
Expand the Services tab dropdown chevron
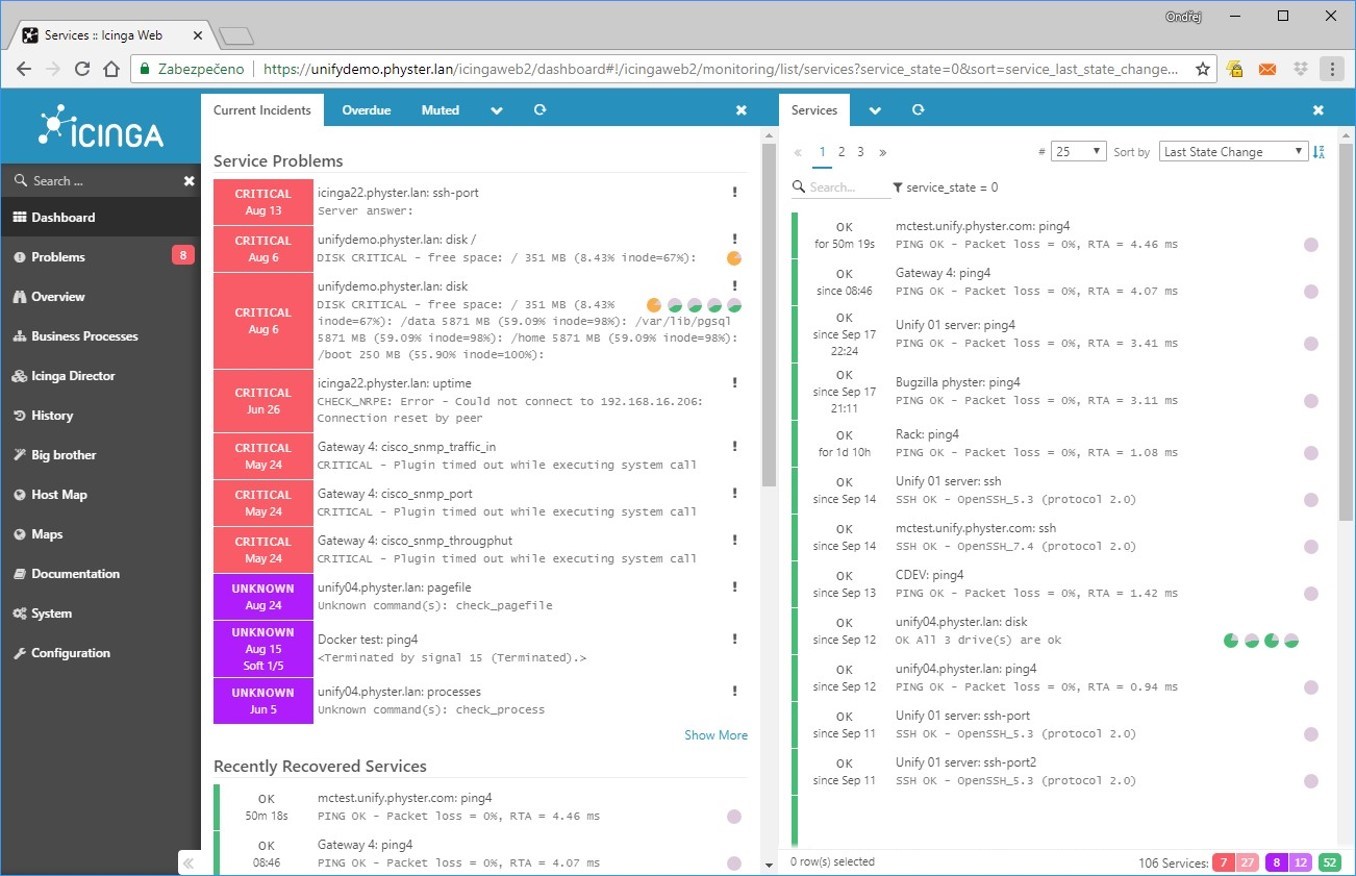[875, 110]
